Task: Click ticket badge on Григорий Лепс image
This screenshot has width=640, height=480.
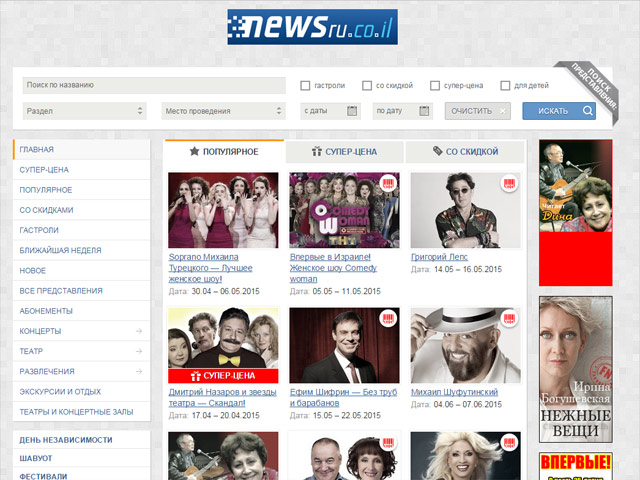Action: [x=509, y=183]
